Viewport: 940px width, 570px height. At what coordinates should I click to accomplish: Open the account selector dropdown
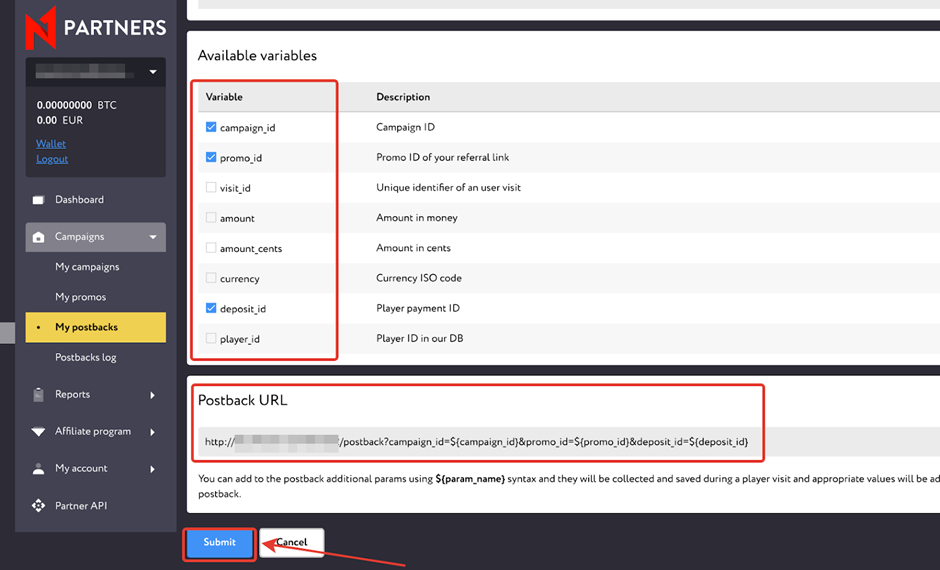point(153,72)
